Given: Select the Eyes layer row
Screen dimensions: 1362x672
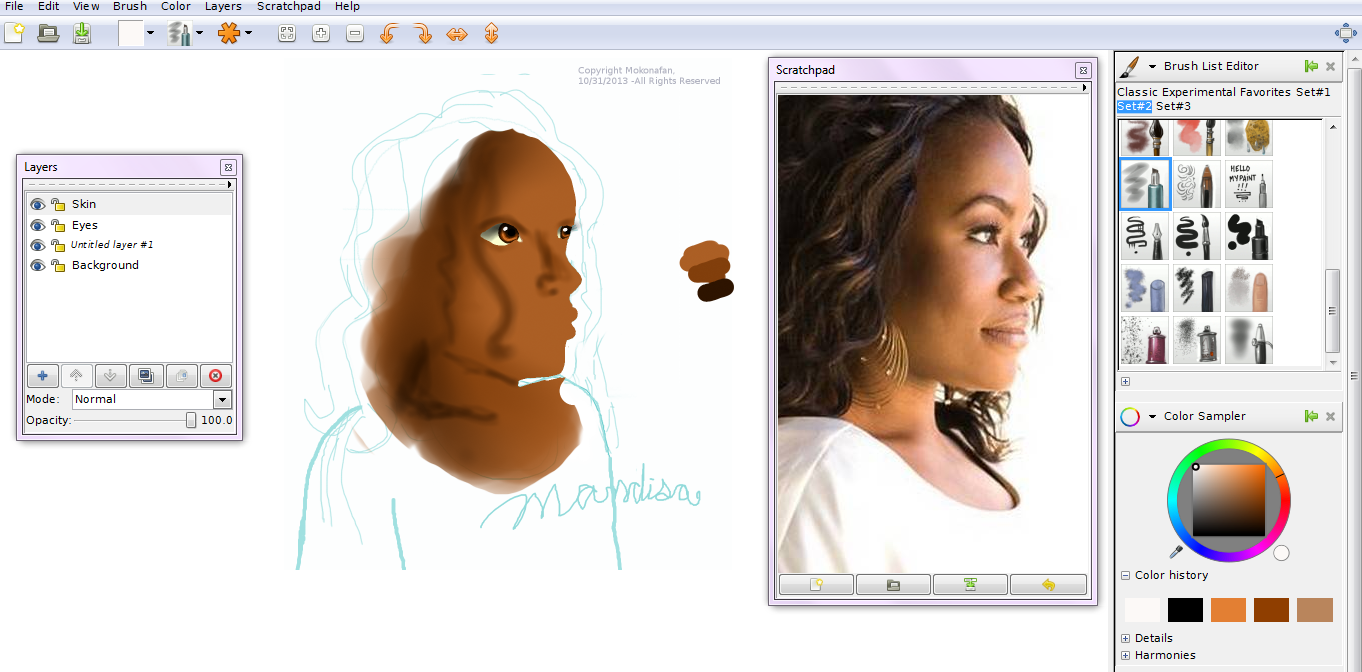Looking at the screenshot, I should coord(129,225).
